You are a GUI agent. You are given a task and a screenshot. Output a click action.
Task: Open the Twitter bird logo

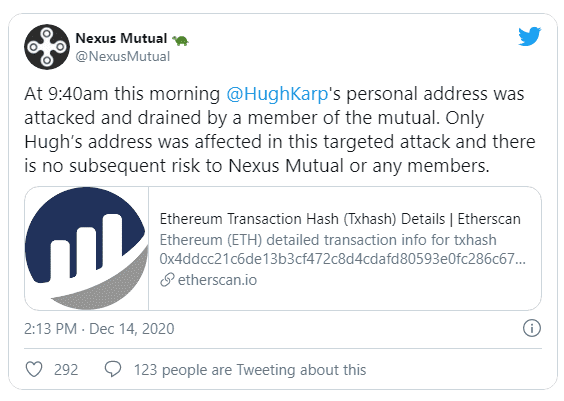point(530,36)
